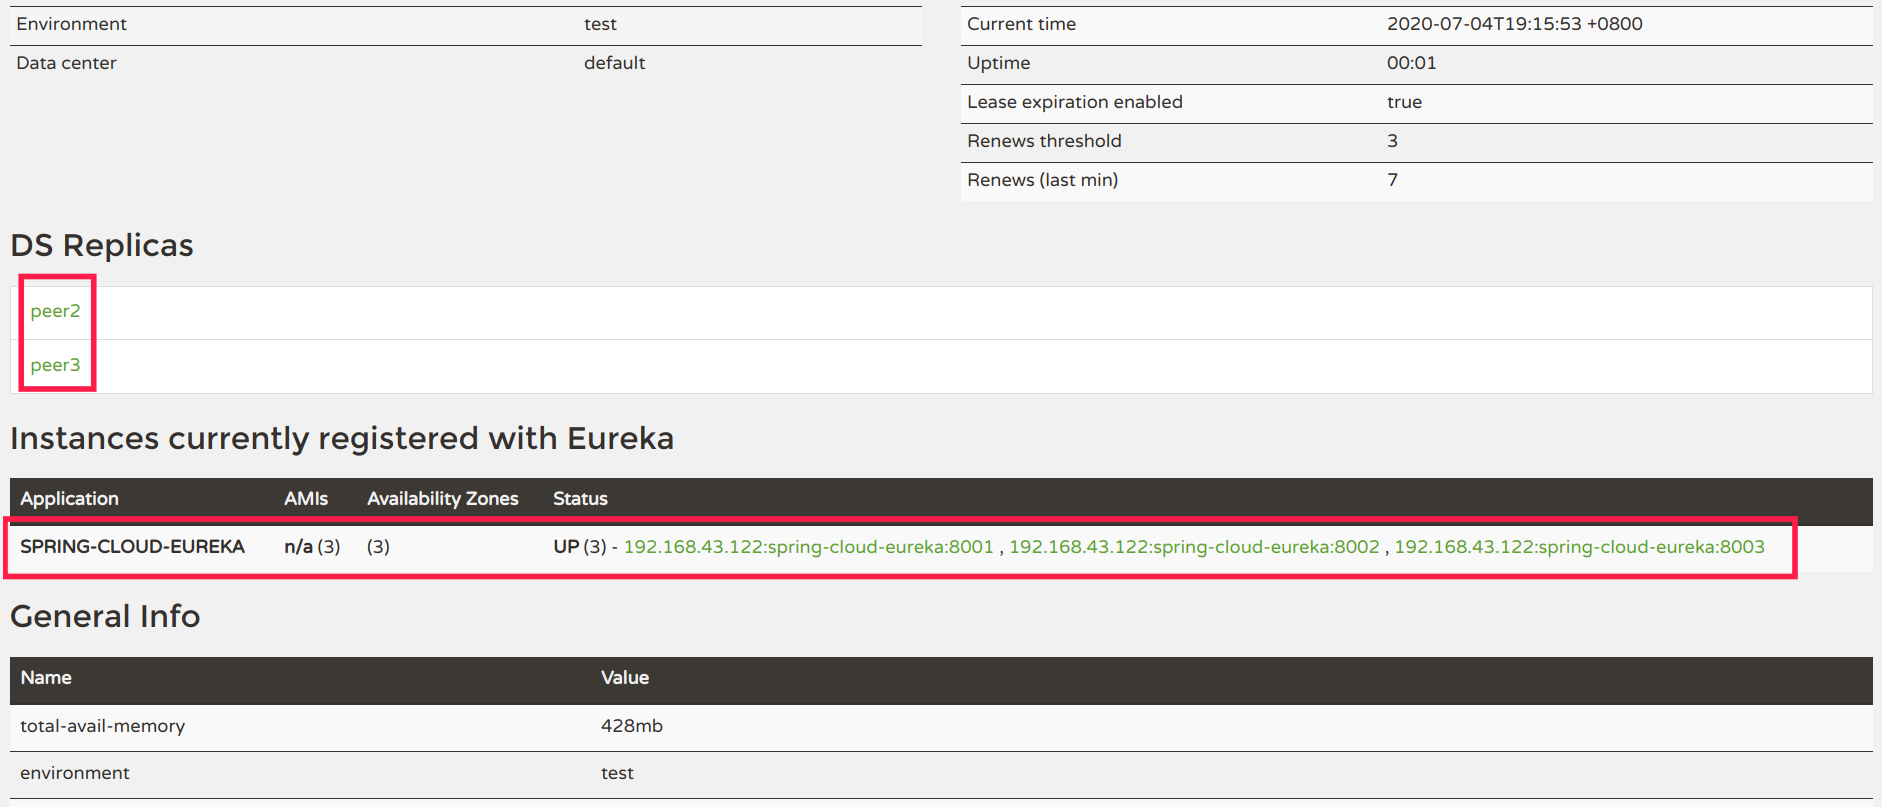Select the uptime value 00:01
The image size is (1882, 807).
click(x=1411, y=63)
